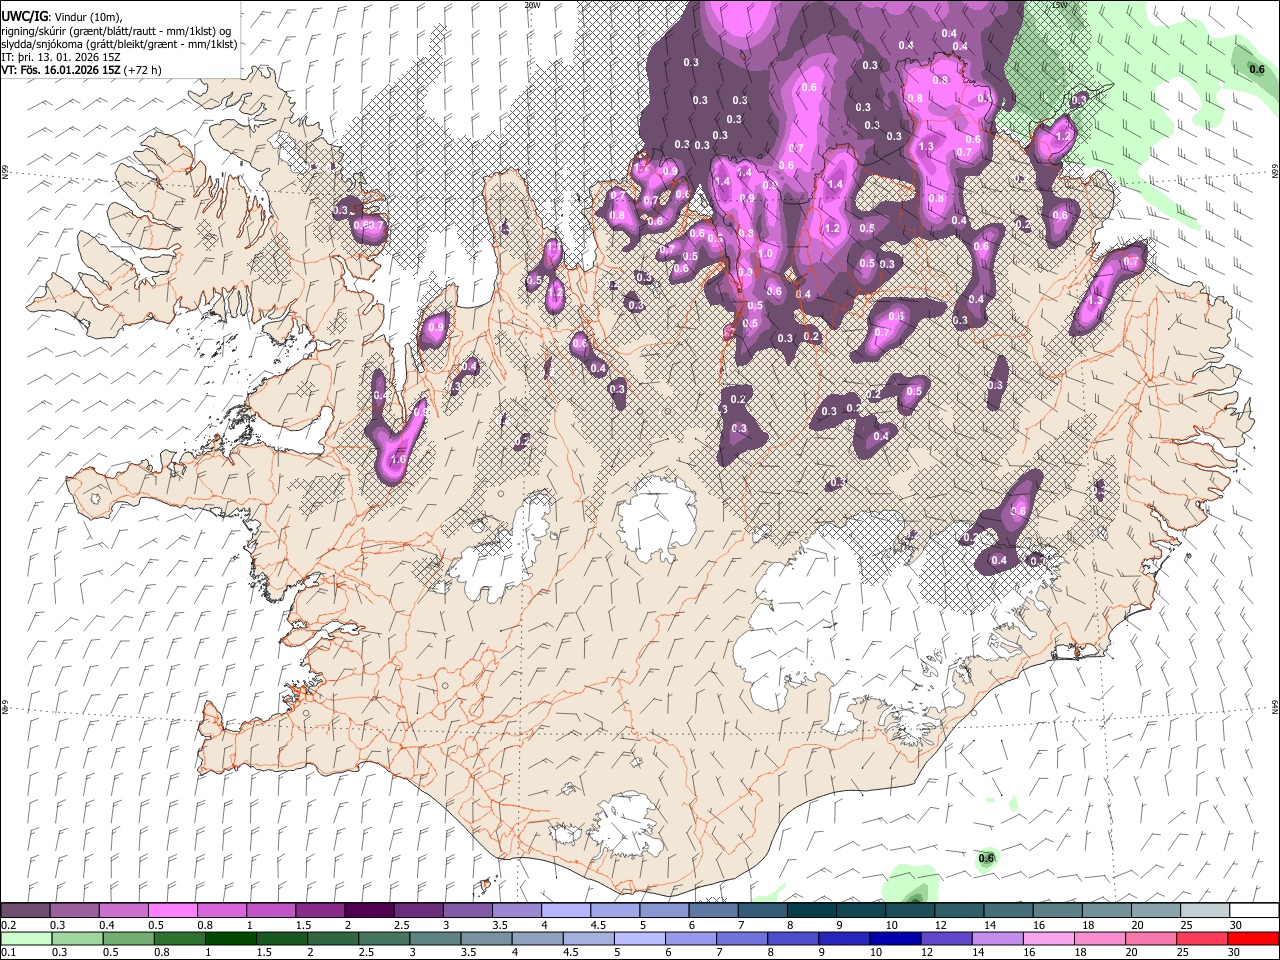Pick the darkest green 1–1.5 swatch in lower legend row
The height and width of the screenshot is (960, 1280).
click(231, 938)
